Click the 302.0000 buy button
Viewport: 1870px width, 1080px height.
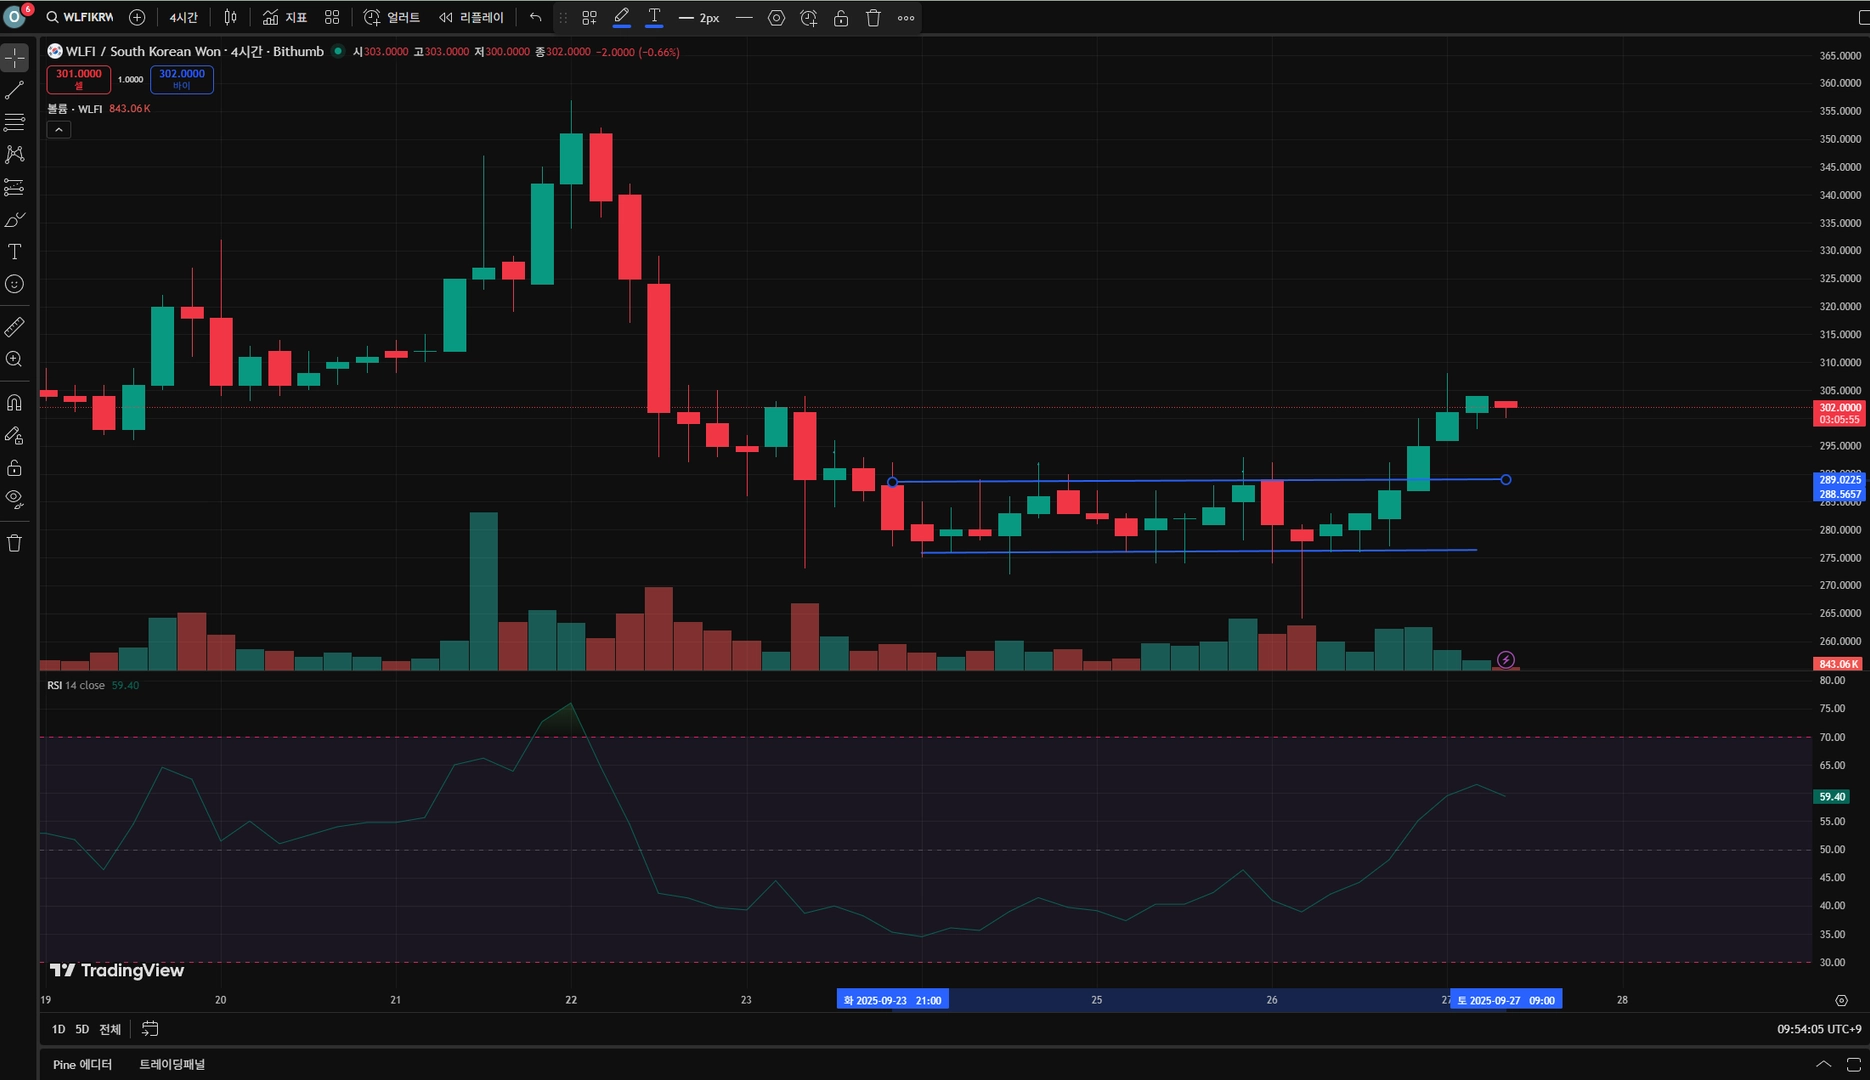(182, 79)
